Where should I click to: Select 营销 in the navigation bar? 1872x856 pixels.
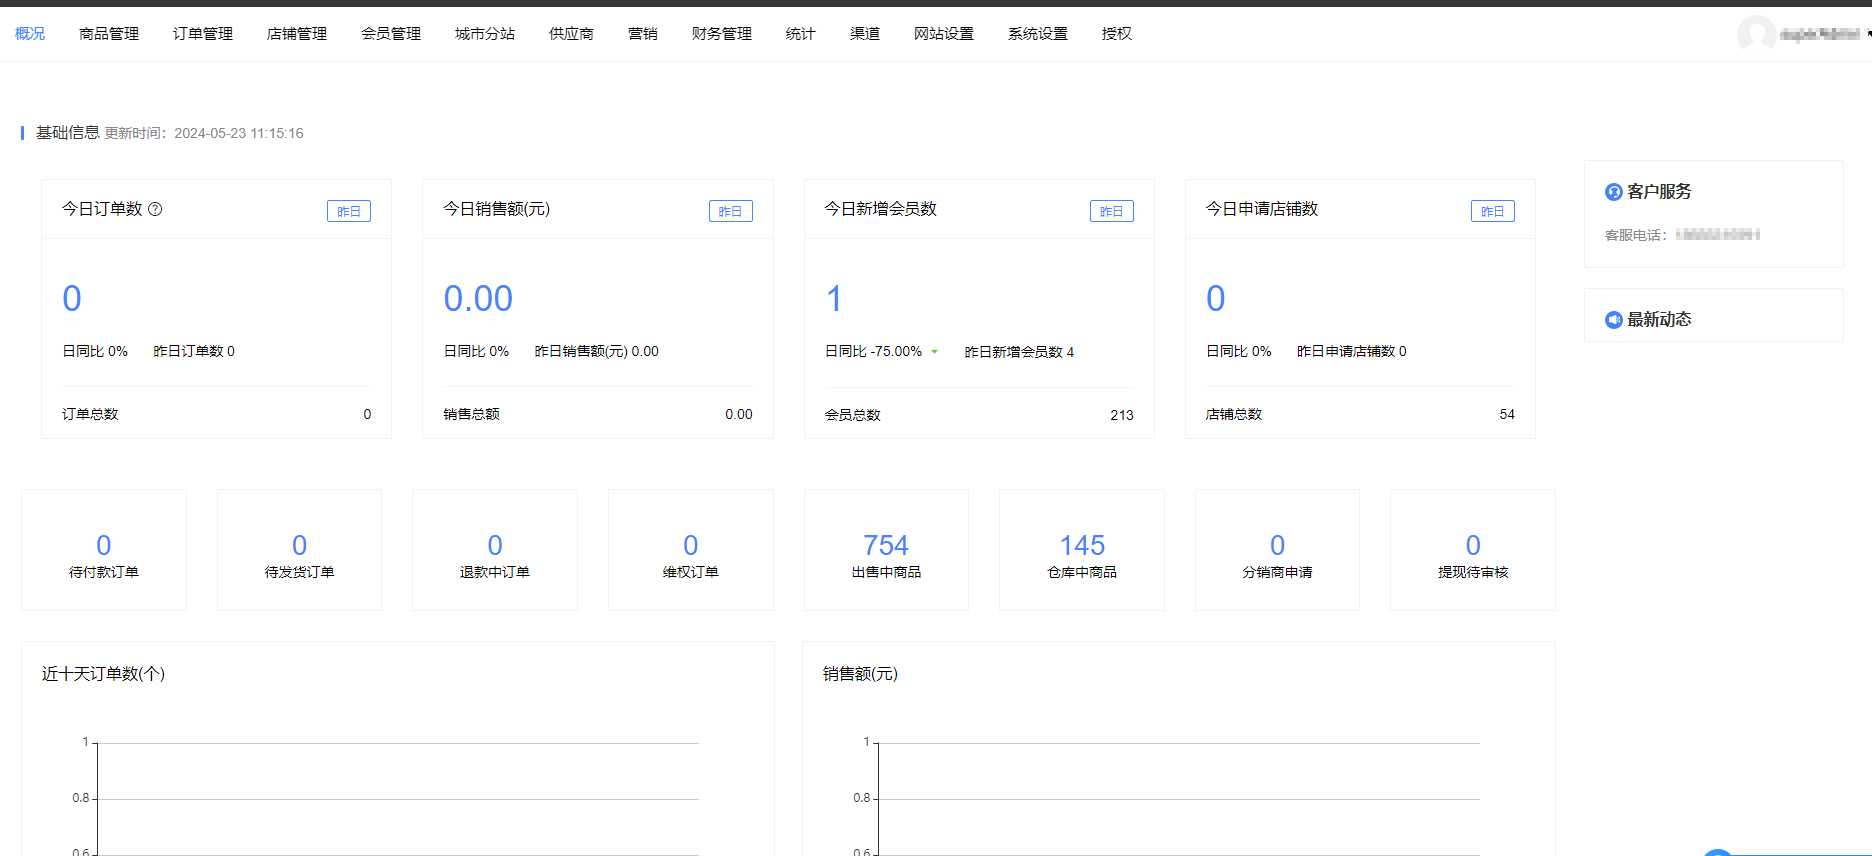pyautogui.click(x=643, y=34)
